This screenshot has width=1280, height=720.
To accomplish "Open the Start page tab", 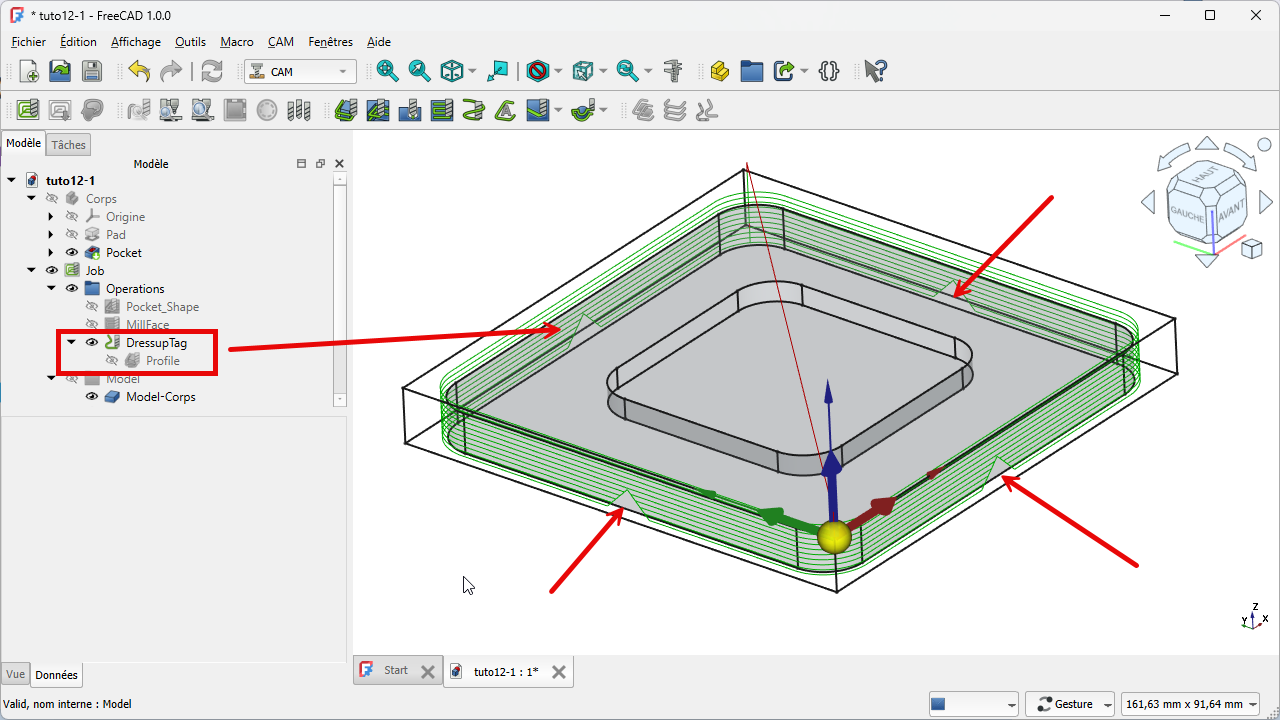I will [395, 671].
